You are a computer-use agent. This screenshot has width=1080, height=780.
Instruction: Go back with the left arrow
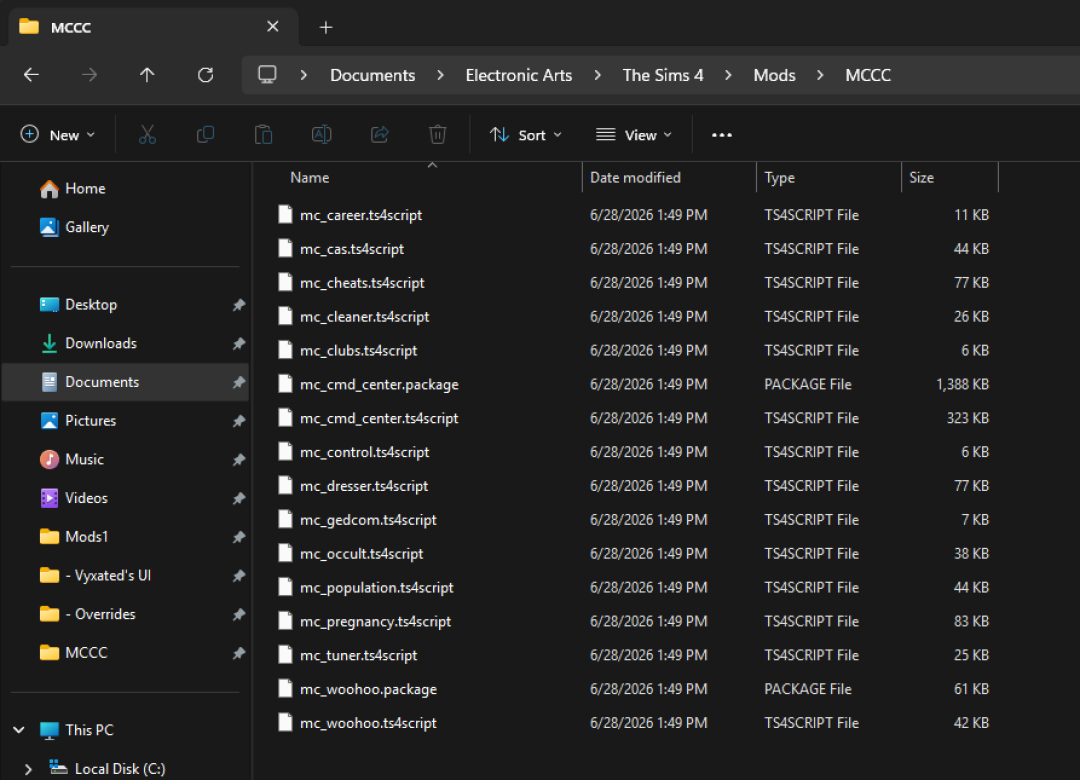(32, 75)
